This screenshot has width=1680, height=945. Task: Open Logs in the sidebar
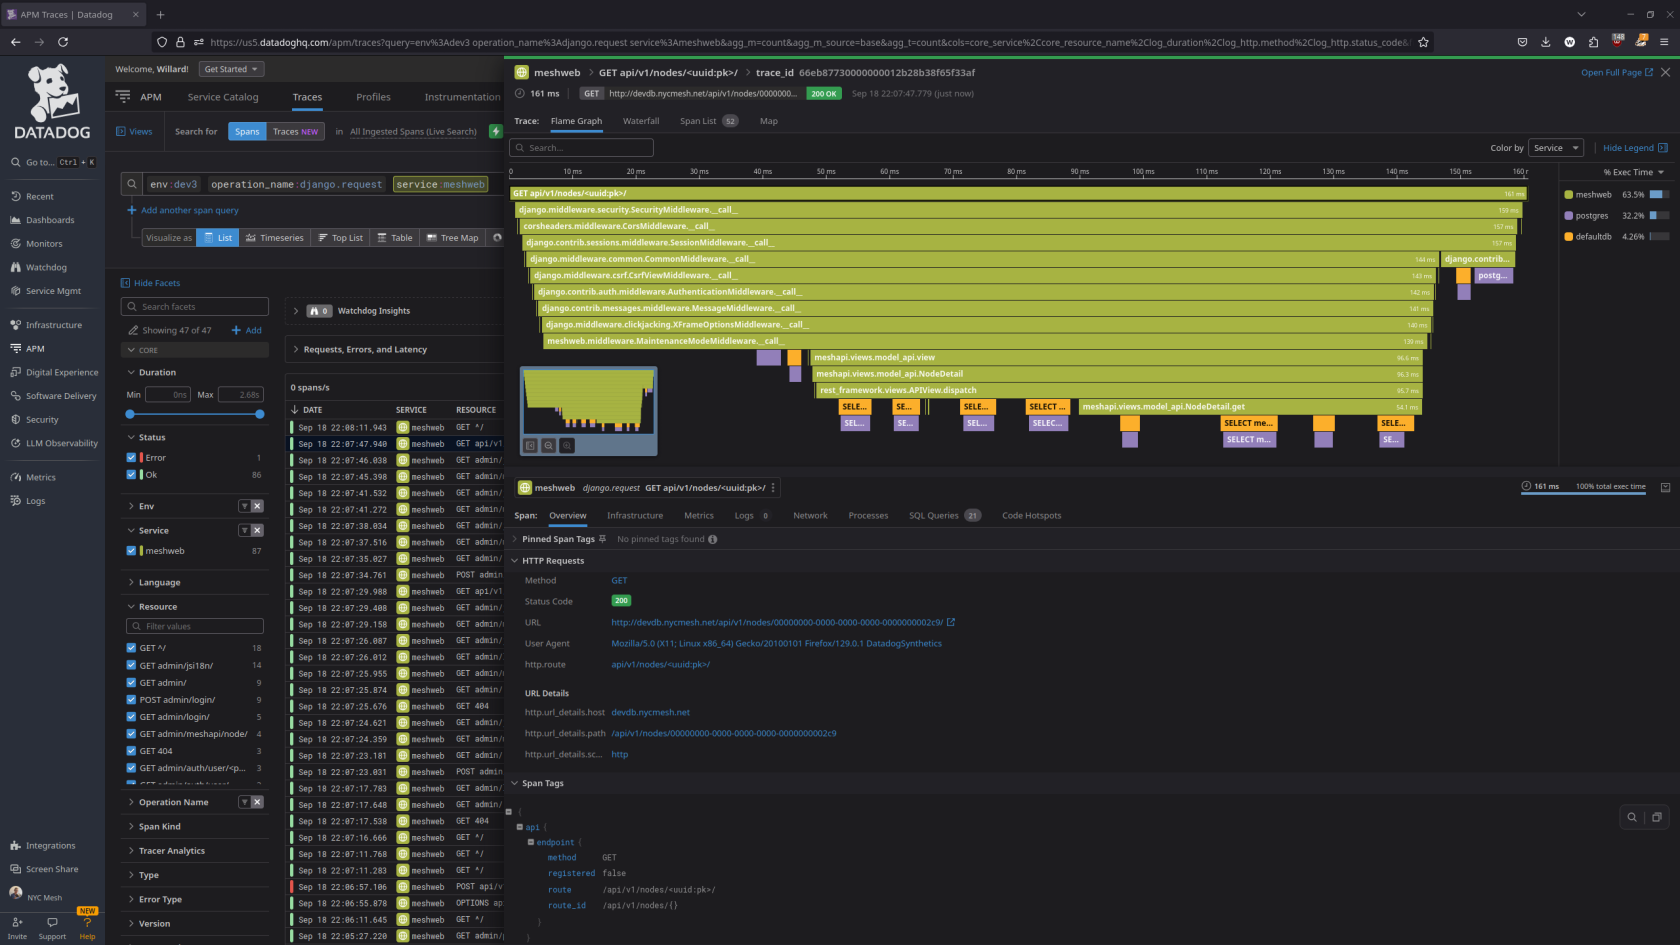point(28,501)
